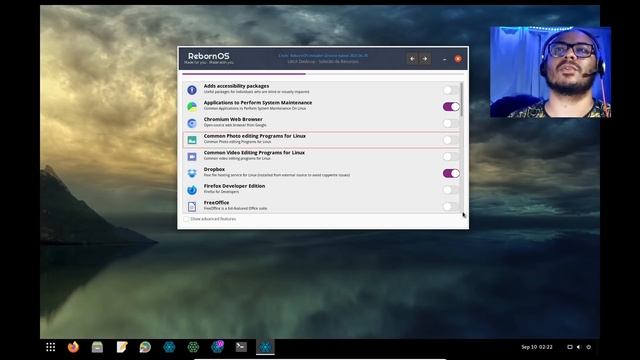The image size is (640, 360).
Task: Open the RebornOS icon with purple badge
Action: (217, 347)
